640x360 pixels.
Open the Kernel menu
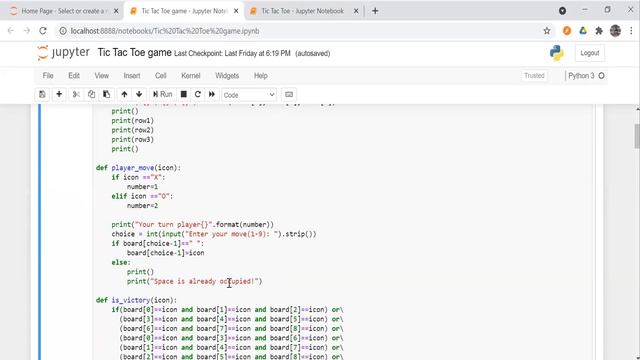[191, 76]
